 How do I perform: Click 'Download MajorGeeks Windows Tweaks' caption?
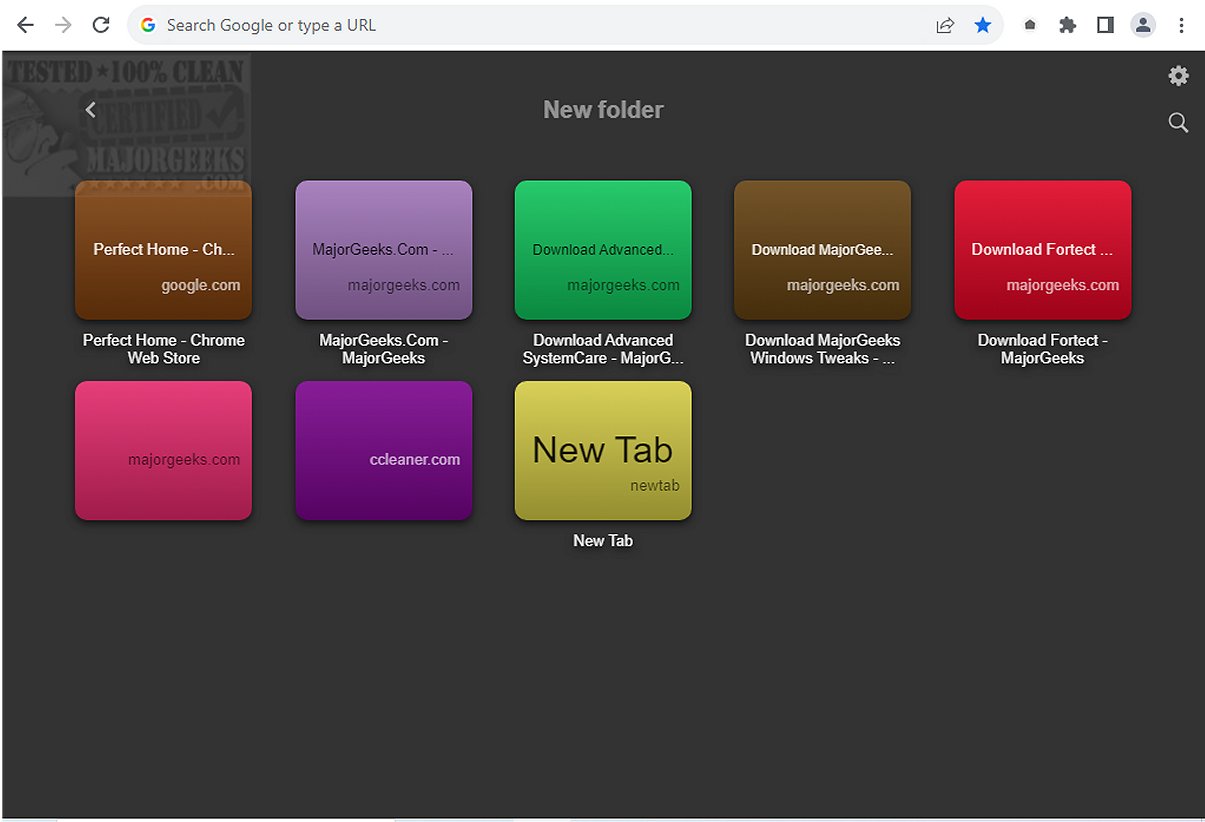click(823, 349)
